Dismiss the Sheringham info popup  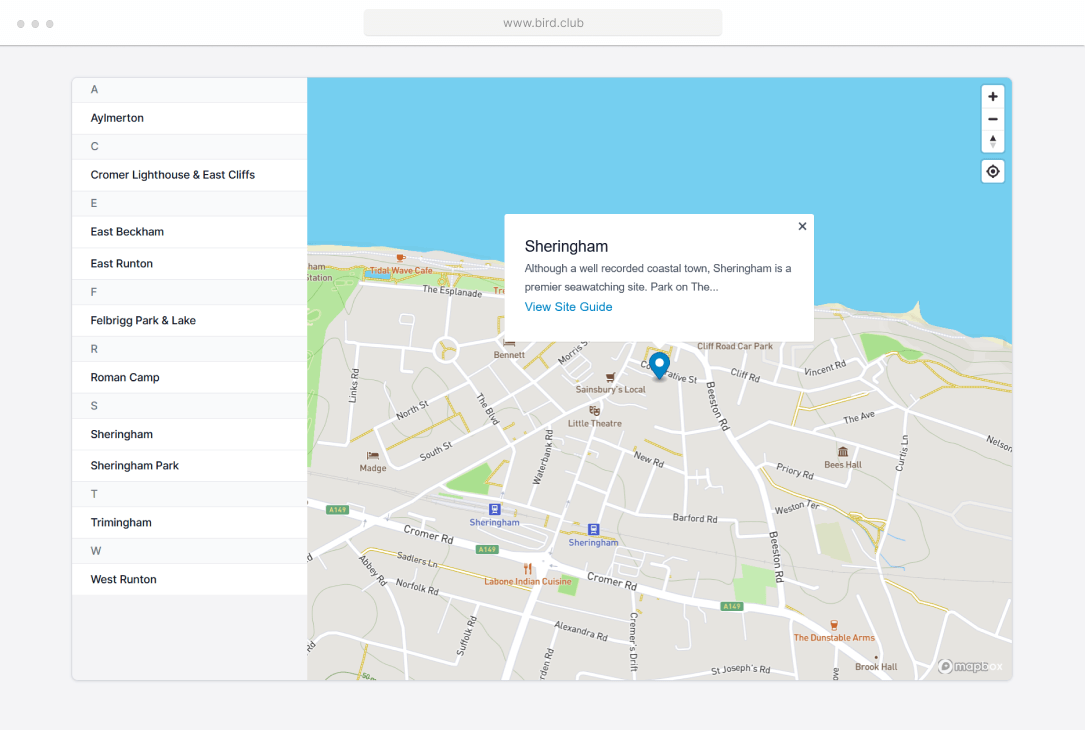pos(802,226)
